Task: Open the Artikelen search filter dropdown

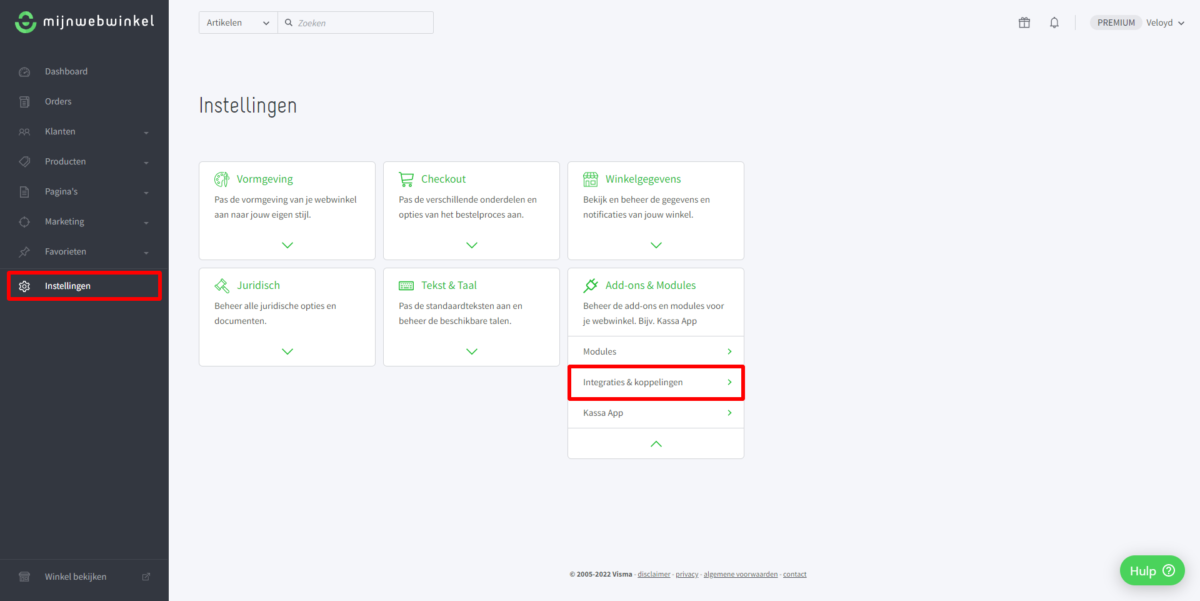Action: coord(237,23)
